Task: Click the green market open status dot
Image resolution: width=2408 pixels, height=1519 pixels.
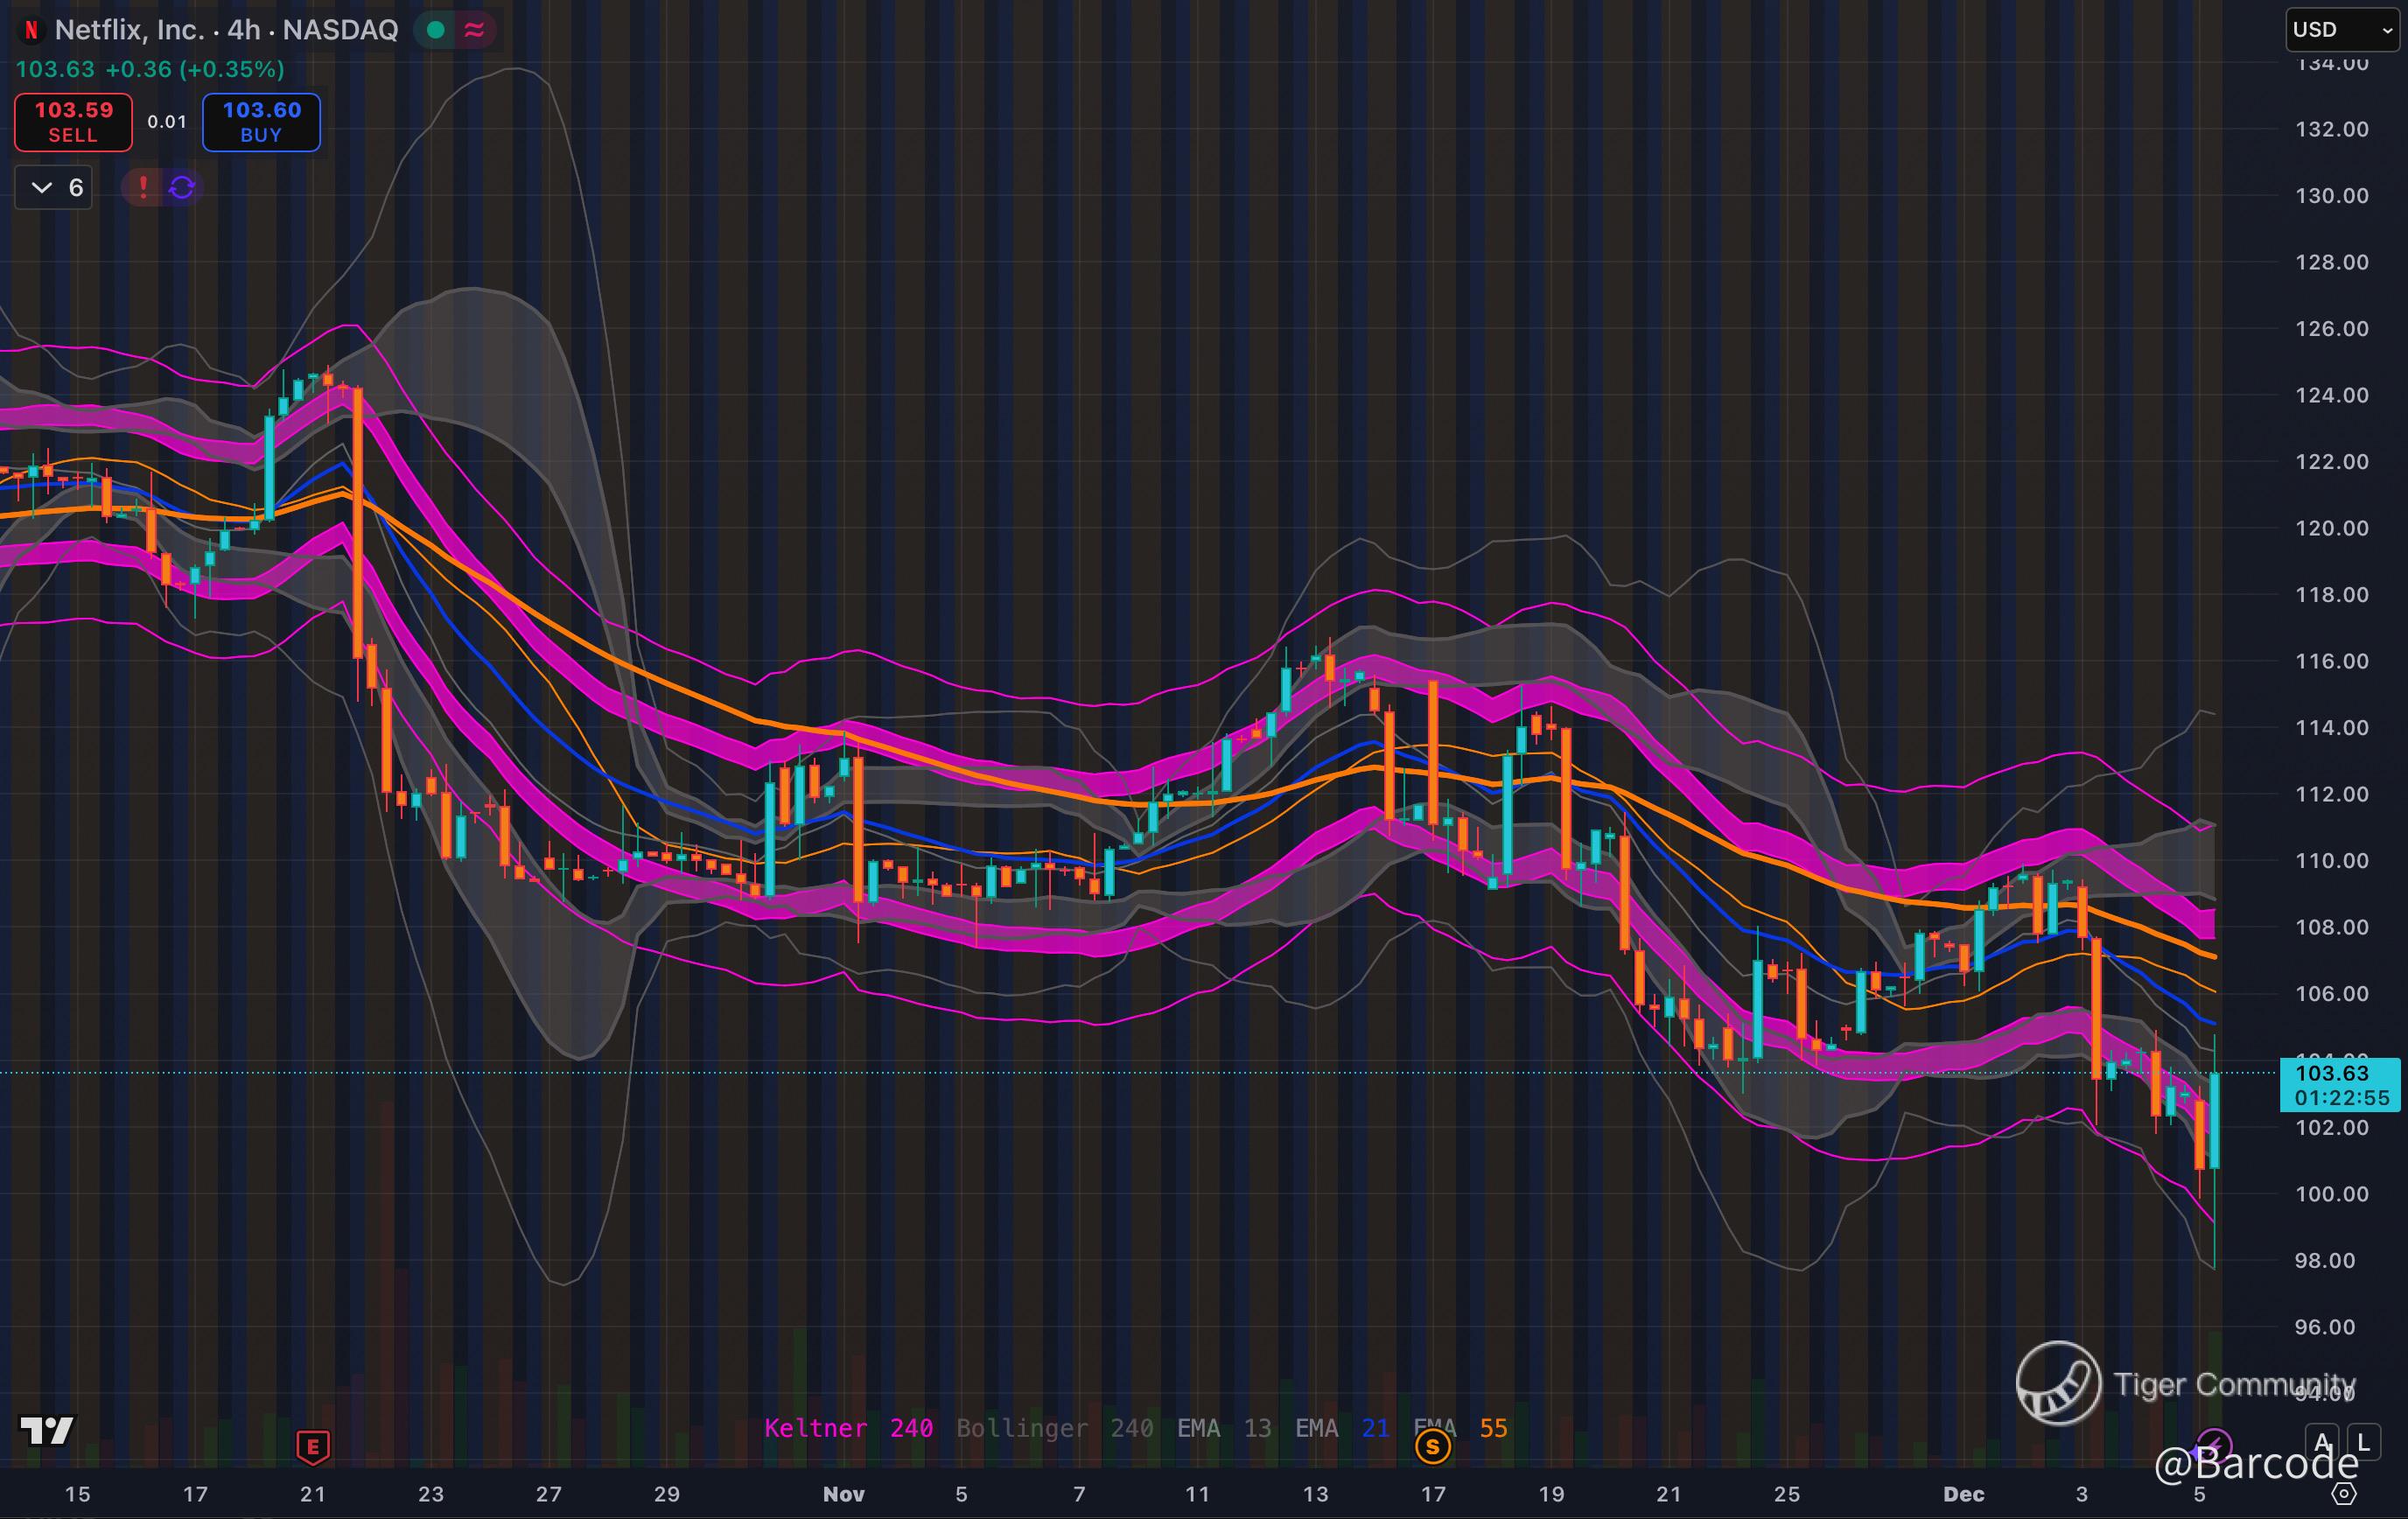Action: (435, 30)
